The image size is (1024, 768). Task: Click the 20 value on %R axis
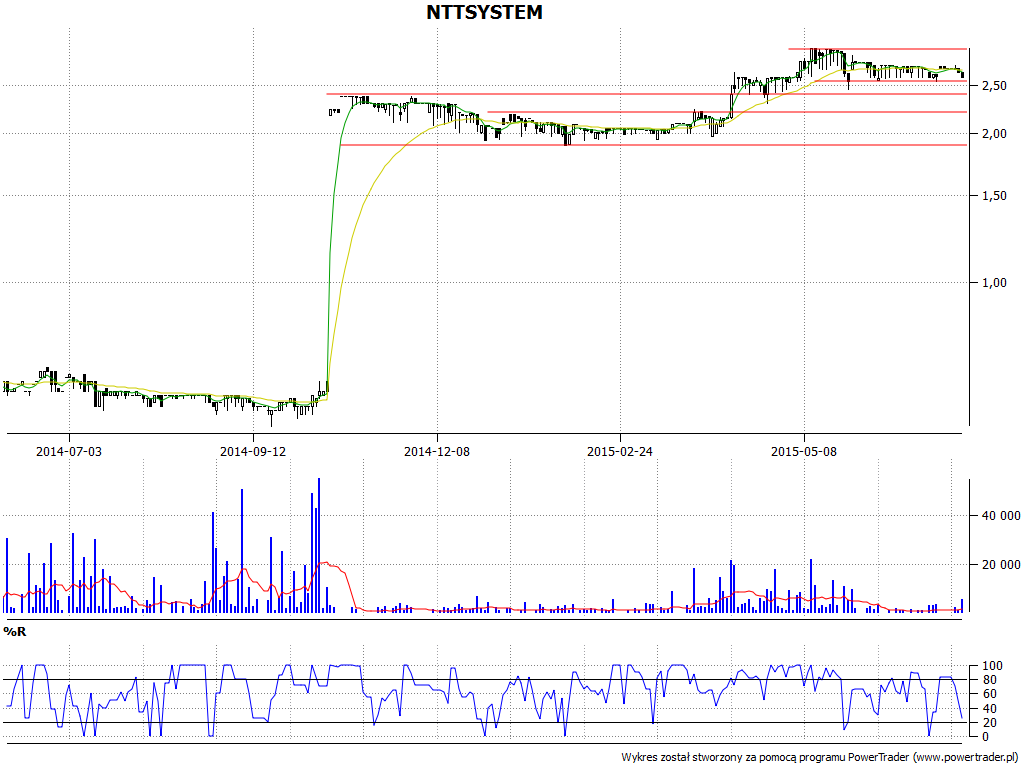click(x=990, y=723)
